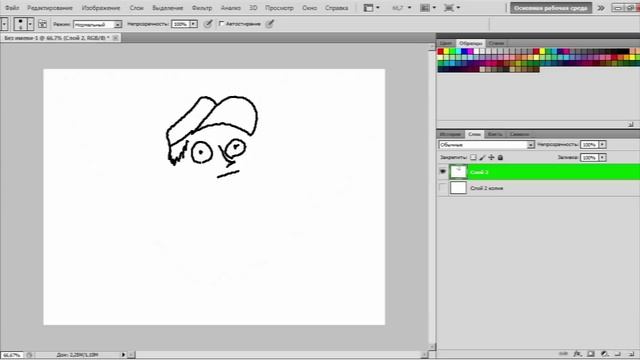Click the new swatch icon in Swatches panel
This screenshot has height=360, width=640.
point(631,124)
